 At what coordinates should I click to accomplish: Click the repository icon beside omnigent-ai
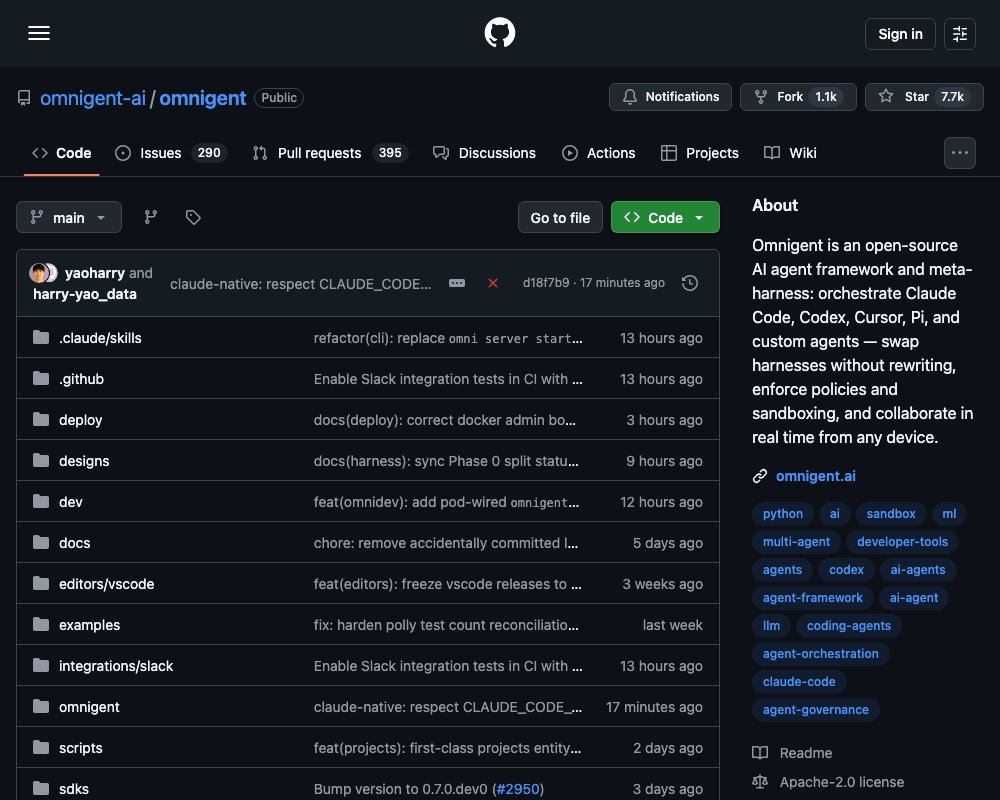(24, 98)
